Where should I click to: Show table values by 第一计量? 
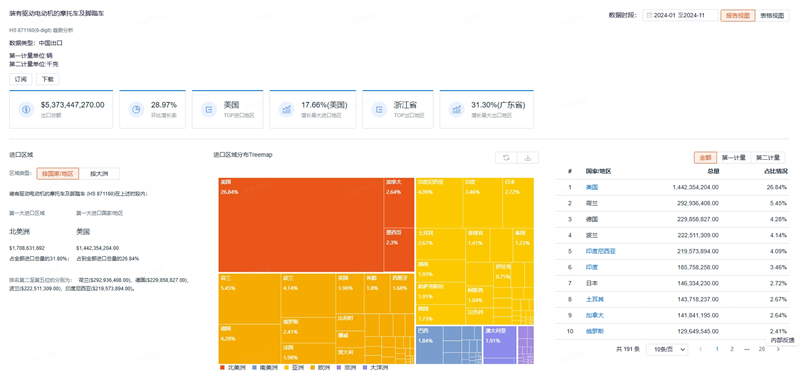734,158
